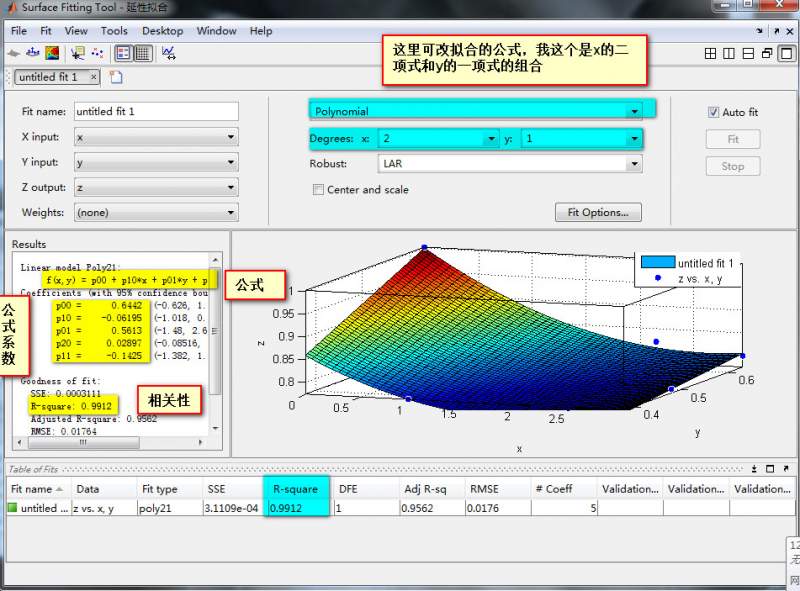800x591 pixels.
Task: Undock the tool using the up-right arrow
Action: pyautogui.click(x=777, y=31)
